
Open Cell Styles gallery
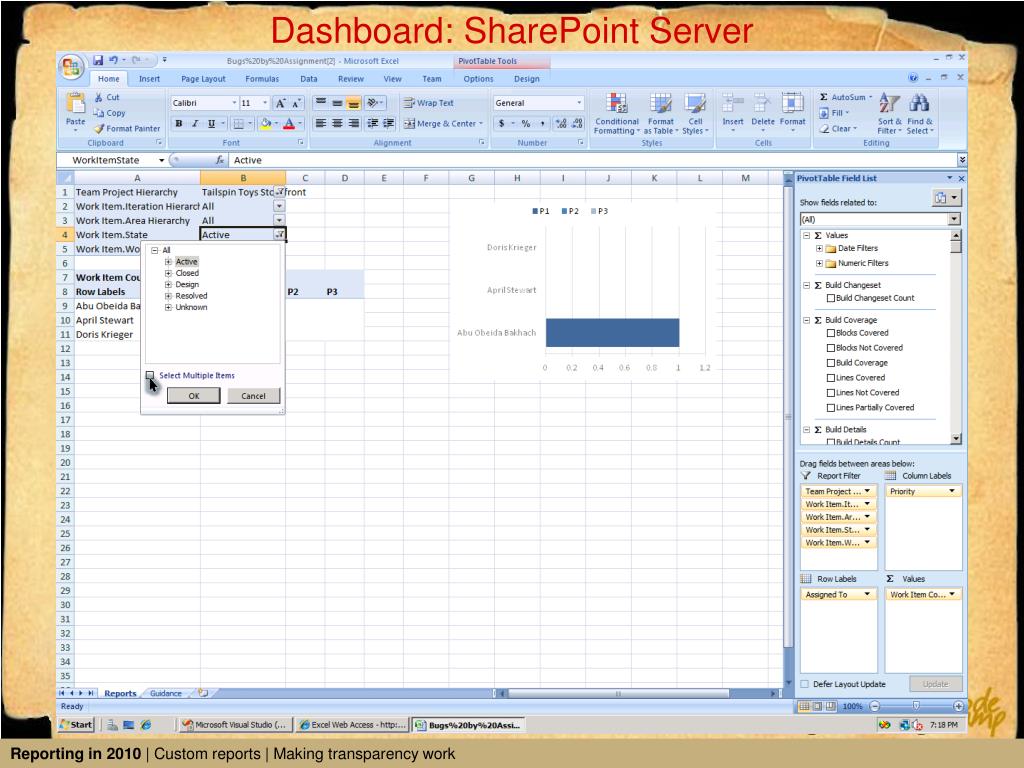[695, 114]
